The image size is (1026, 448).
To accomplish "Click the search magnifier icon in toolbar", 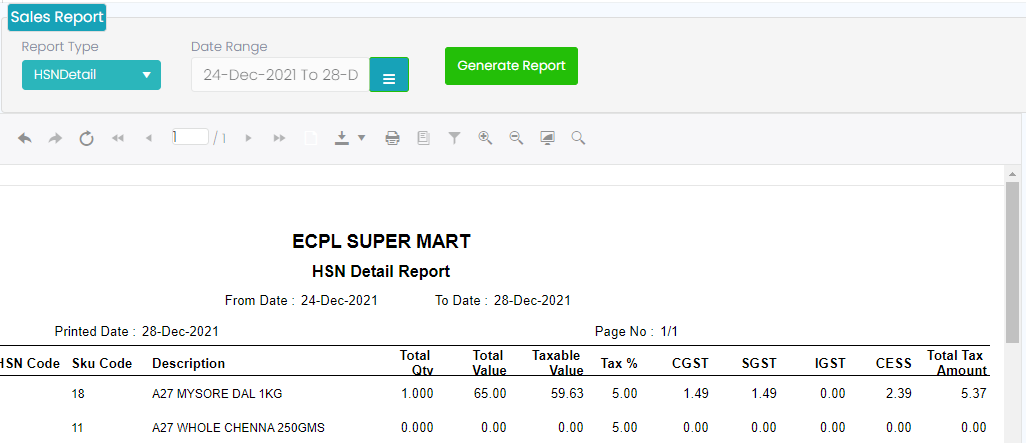I will (x=578, y=138).
